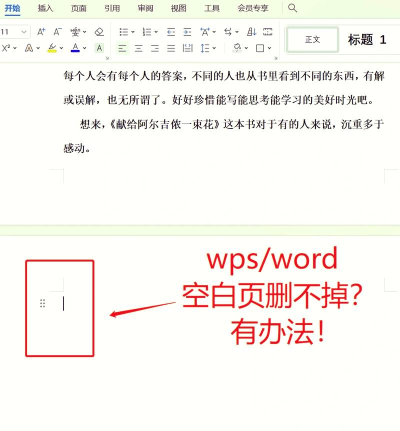The width and height of the screenshot is (400, 431).
Task: Click in the text '感动。'
Action: [x=77, y=148]
